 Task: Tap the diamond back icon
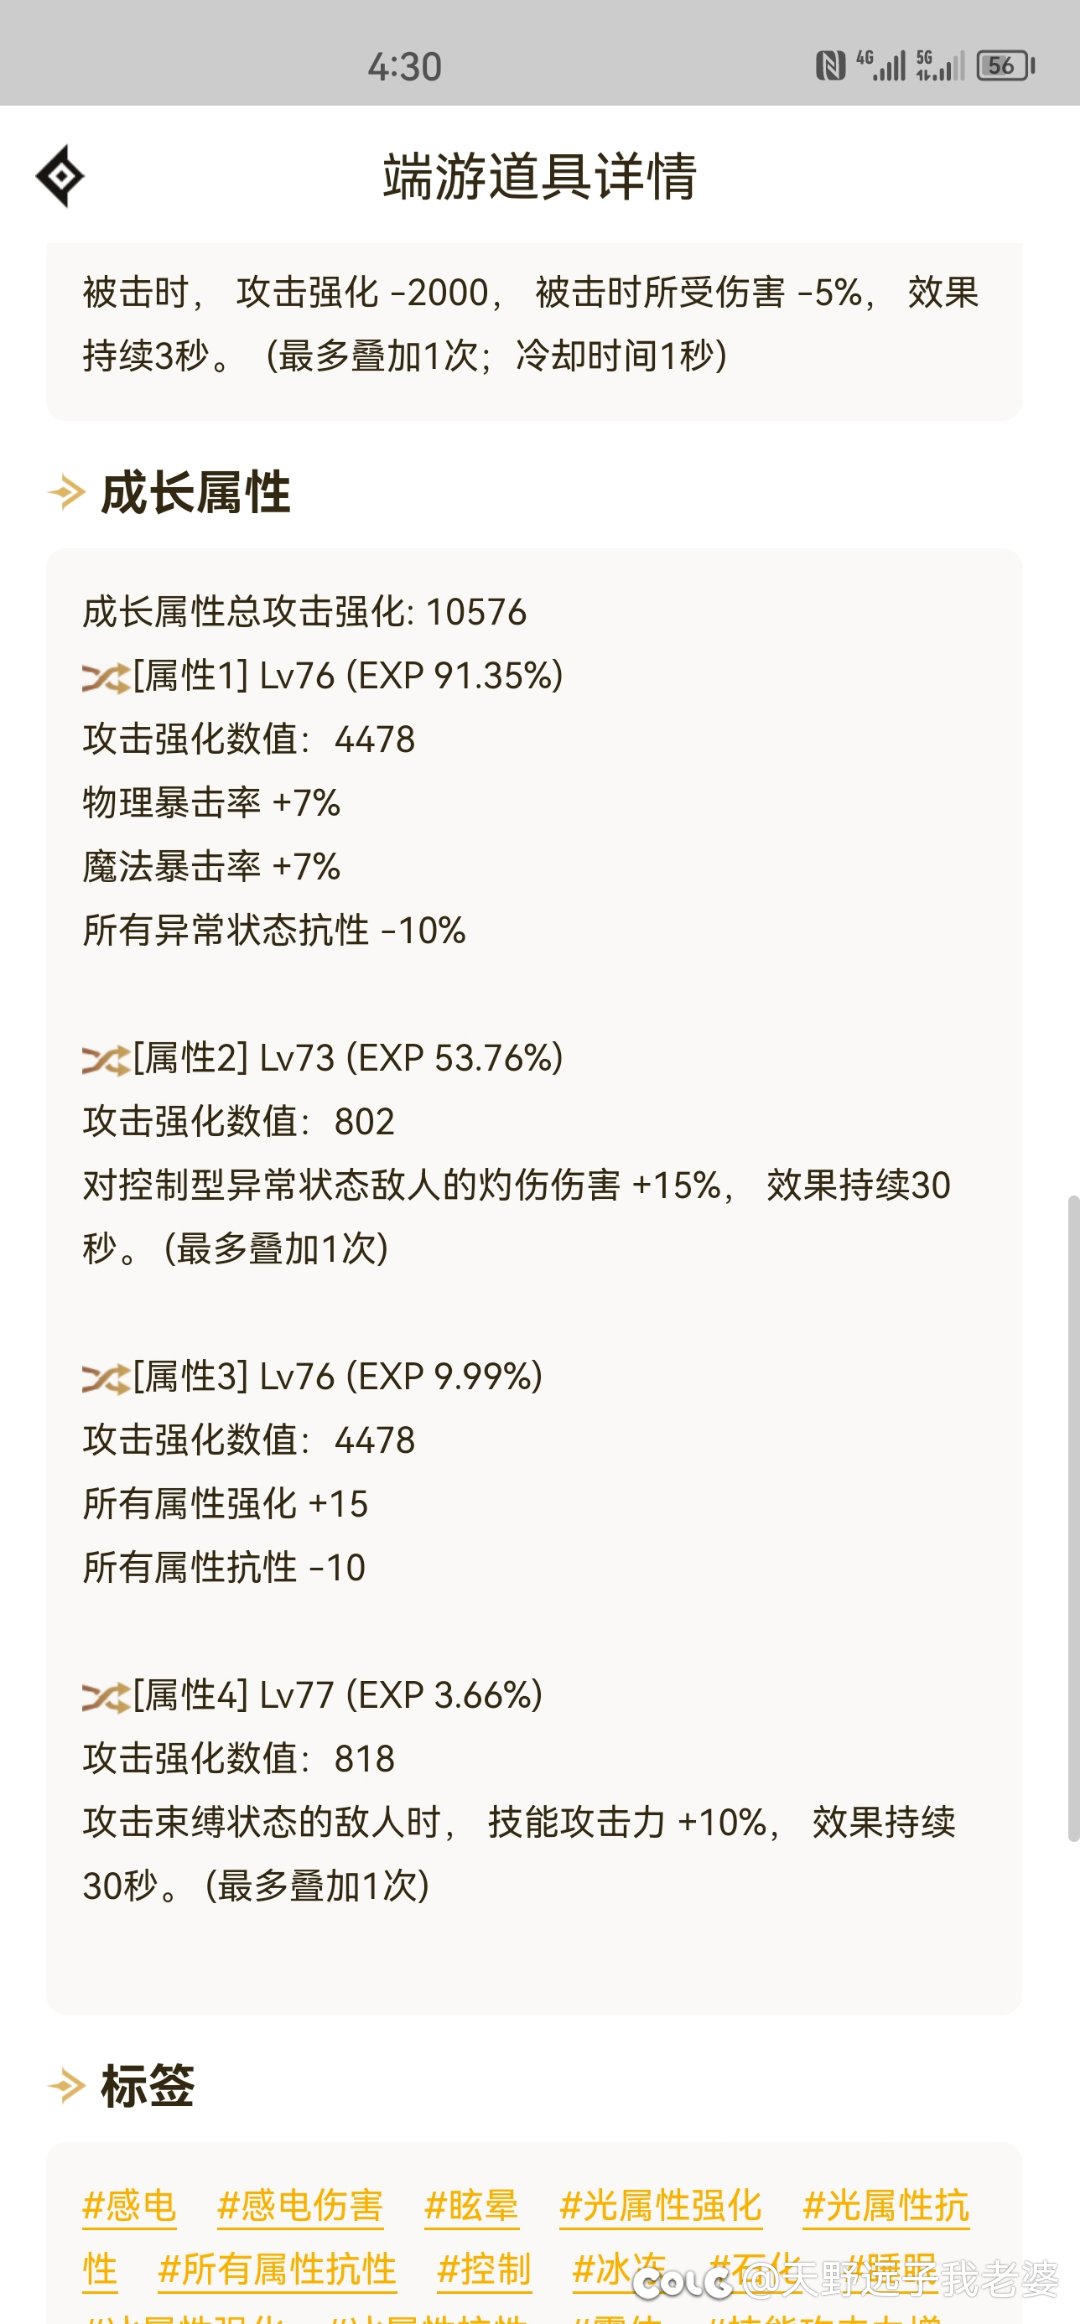pyautogui.click(x=60, y=176)
